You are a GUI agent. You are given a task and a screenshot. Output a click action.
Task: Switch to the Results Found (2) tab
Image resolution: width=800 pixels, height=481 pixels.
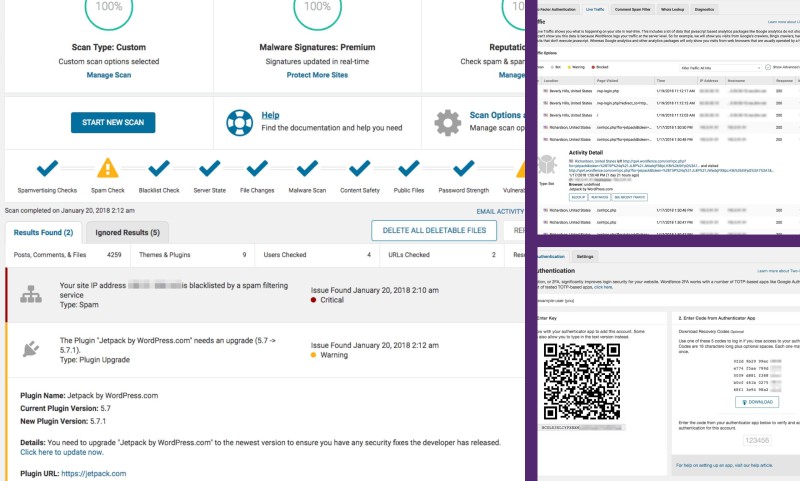[43, 233]
